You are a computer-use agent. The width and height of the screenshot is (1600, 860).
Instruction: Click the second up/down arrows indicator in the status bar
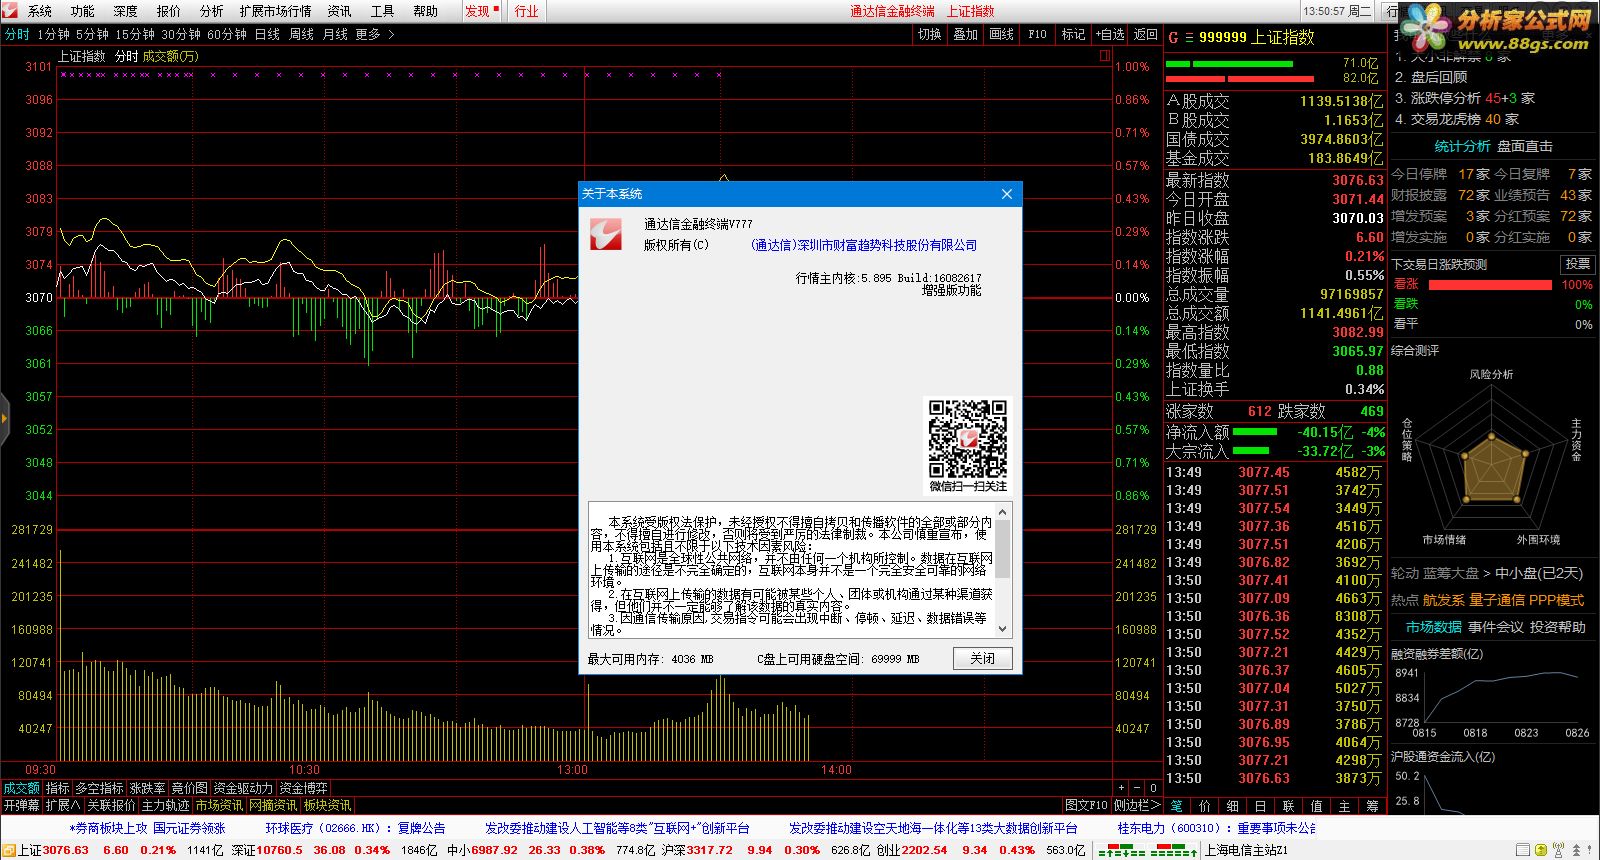1173,850
